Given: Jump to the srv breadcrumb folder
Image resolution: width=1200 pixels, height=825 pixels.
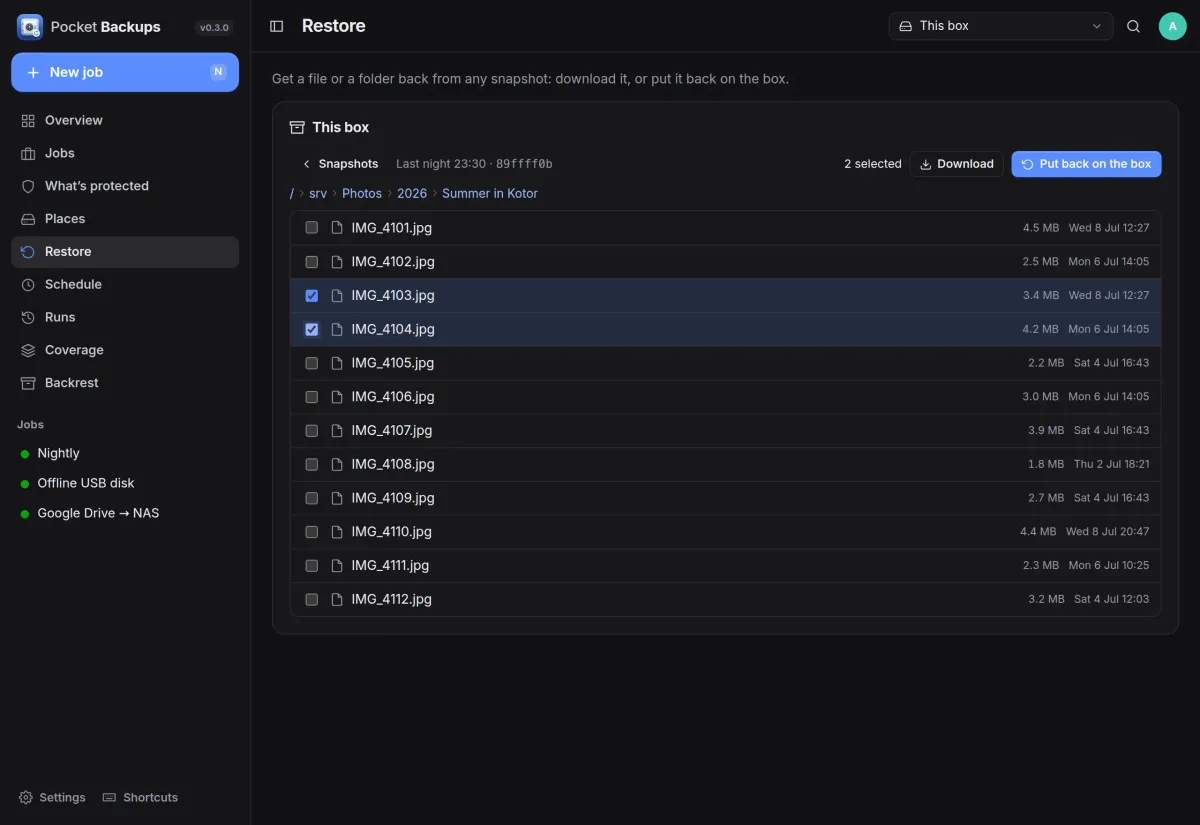Looking at the screenshot, I should click(x=318, y=193).
